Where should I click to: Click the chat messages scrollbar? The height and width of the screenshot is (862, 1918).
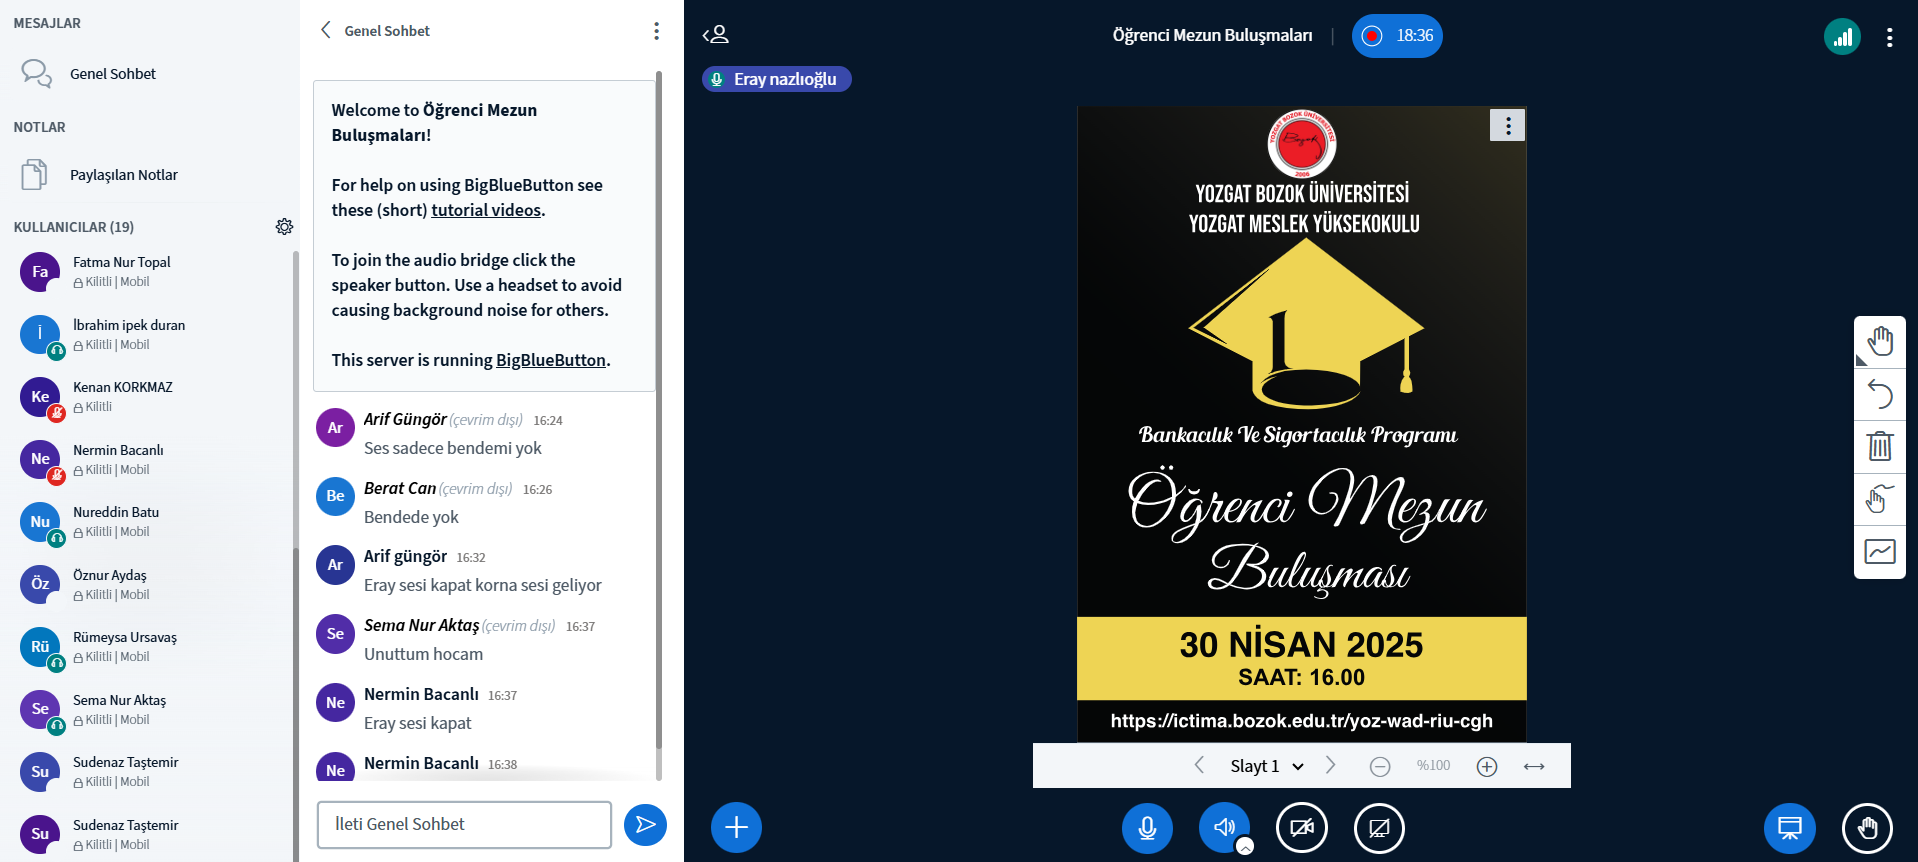tap(659, 410)
